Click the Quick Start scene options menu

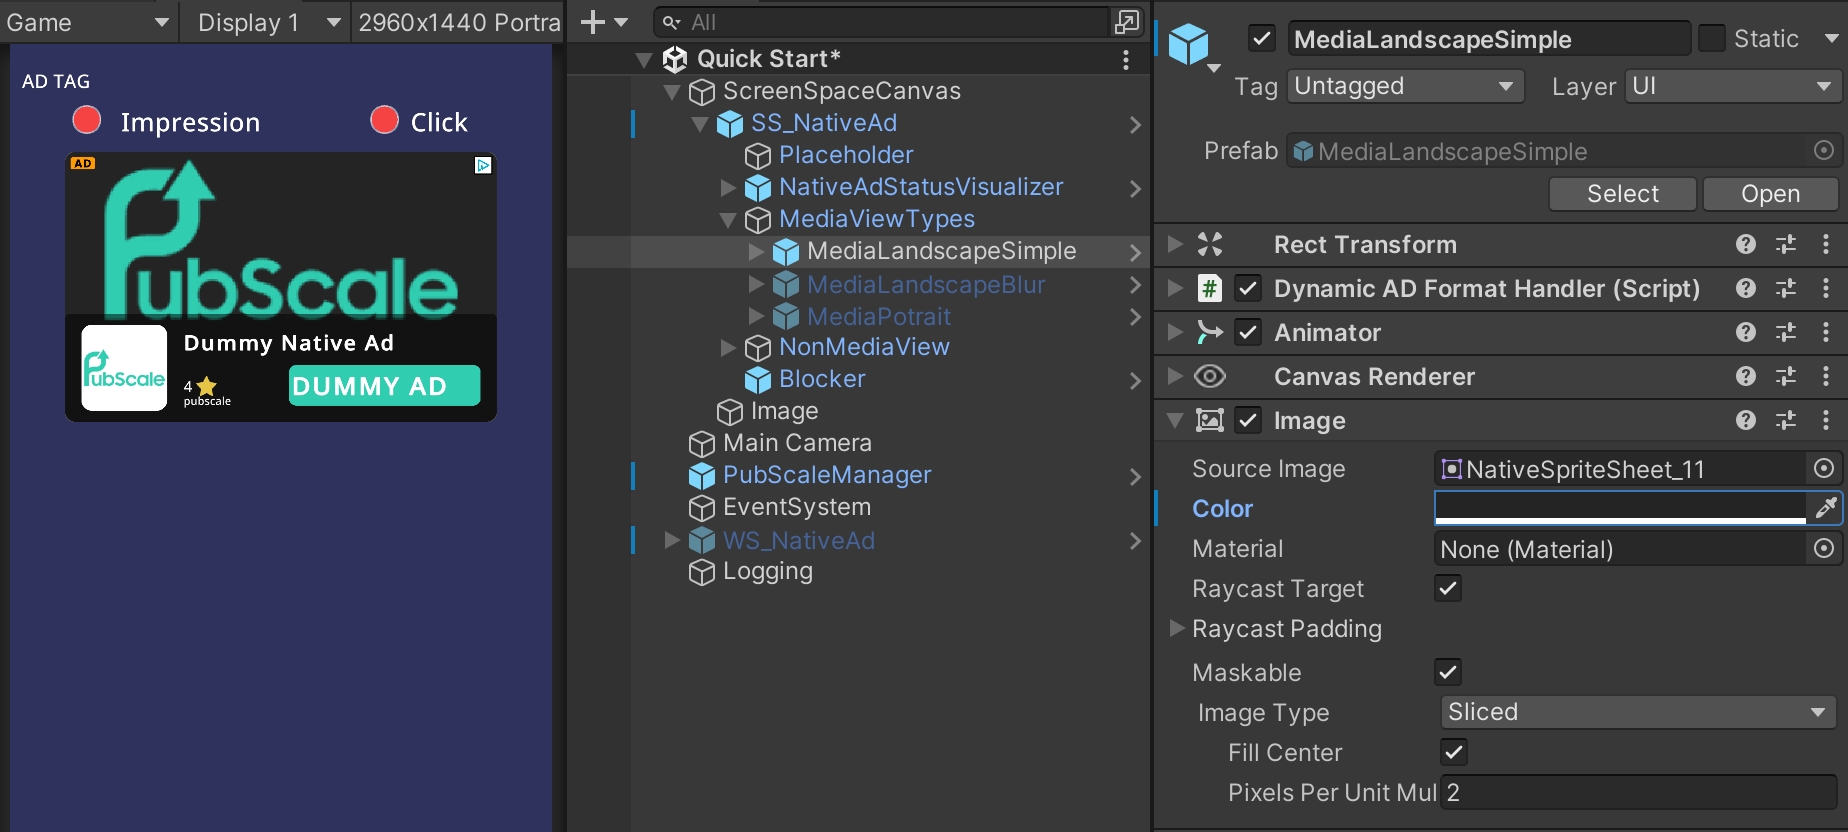1126,59
